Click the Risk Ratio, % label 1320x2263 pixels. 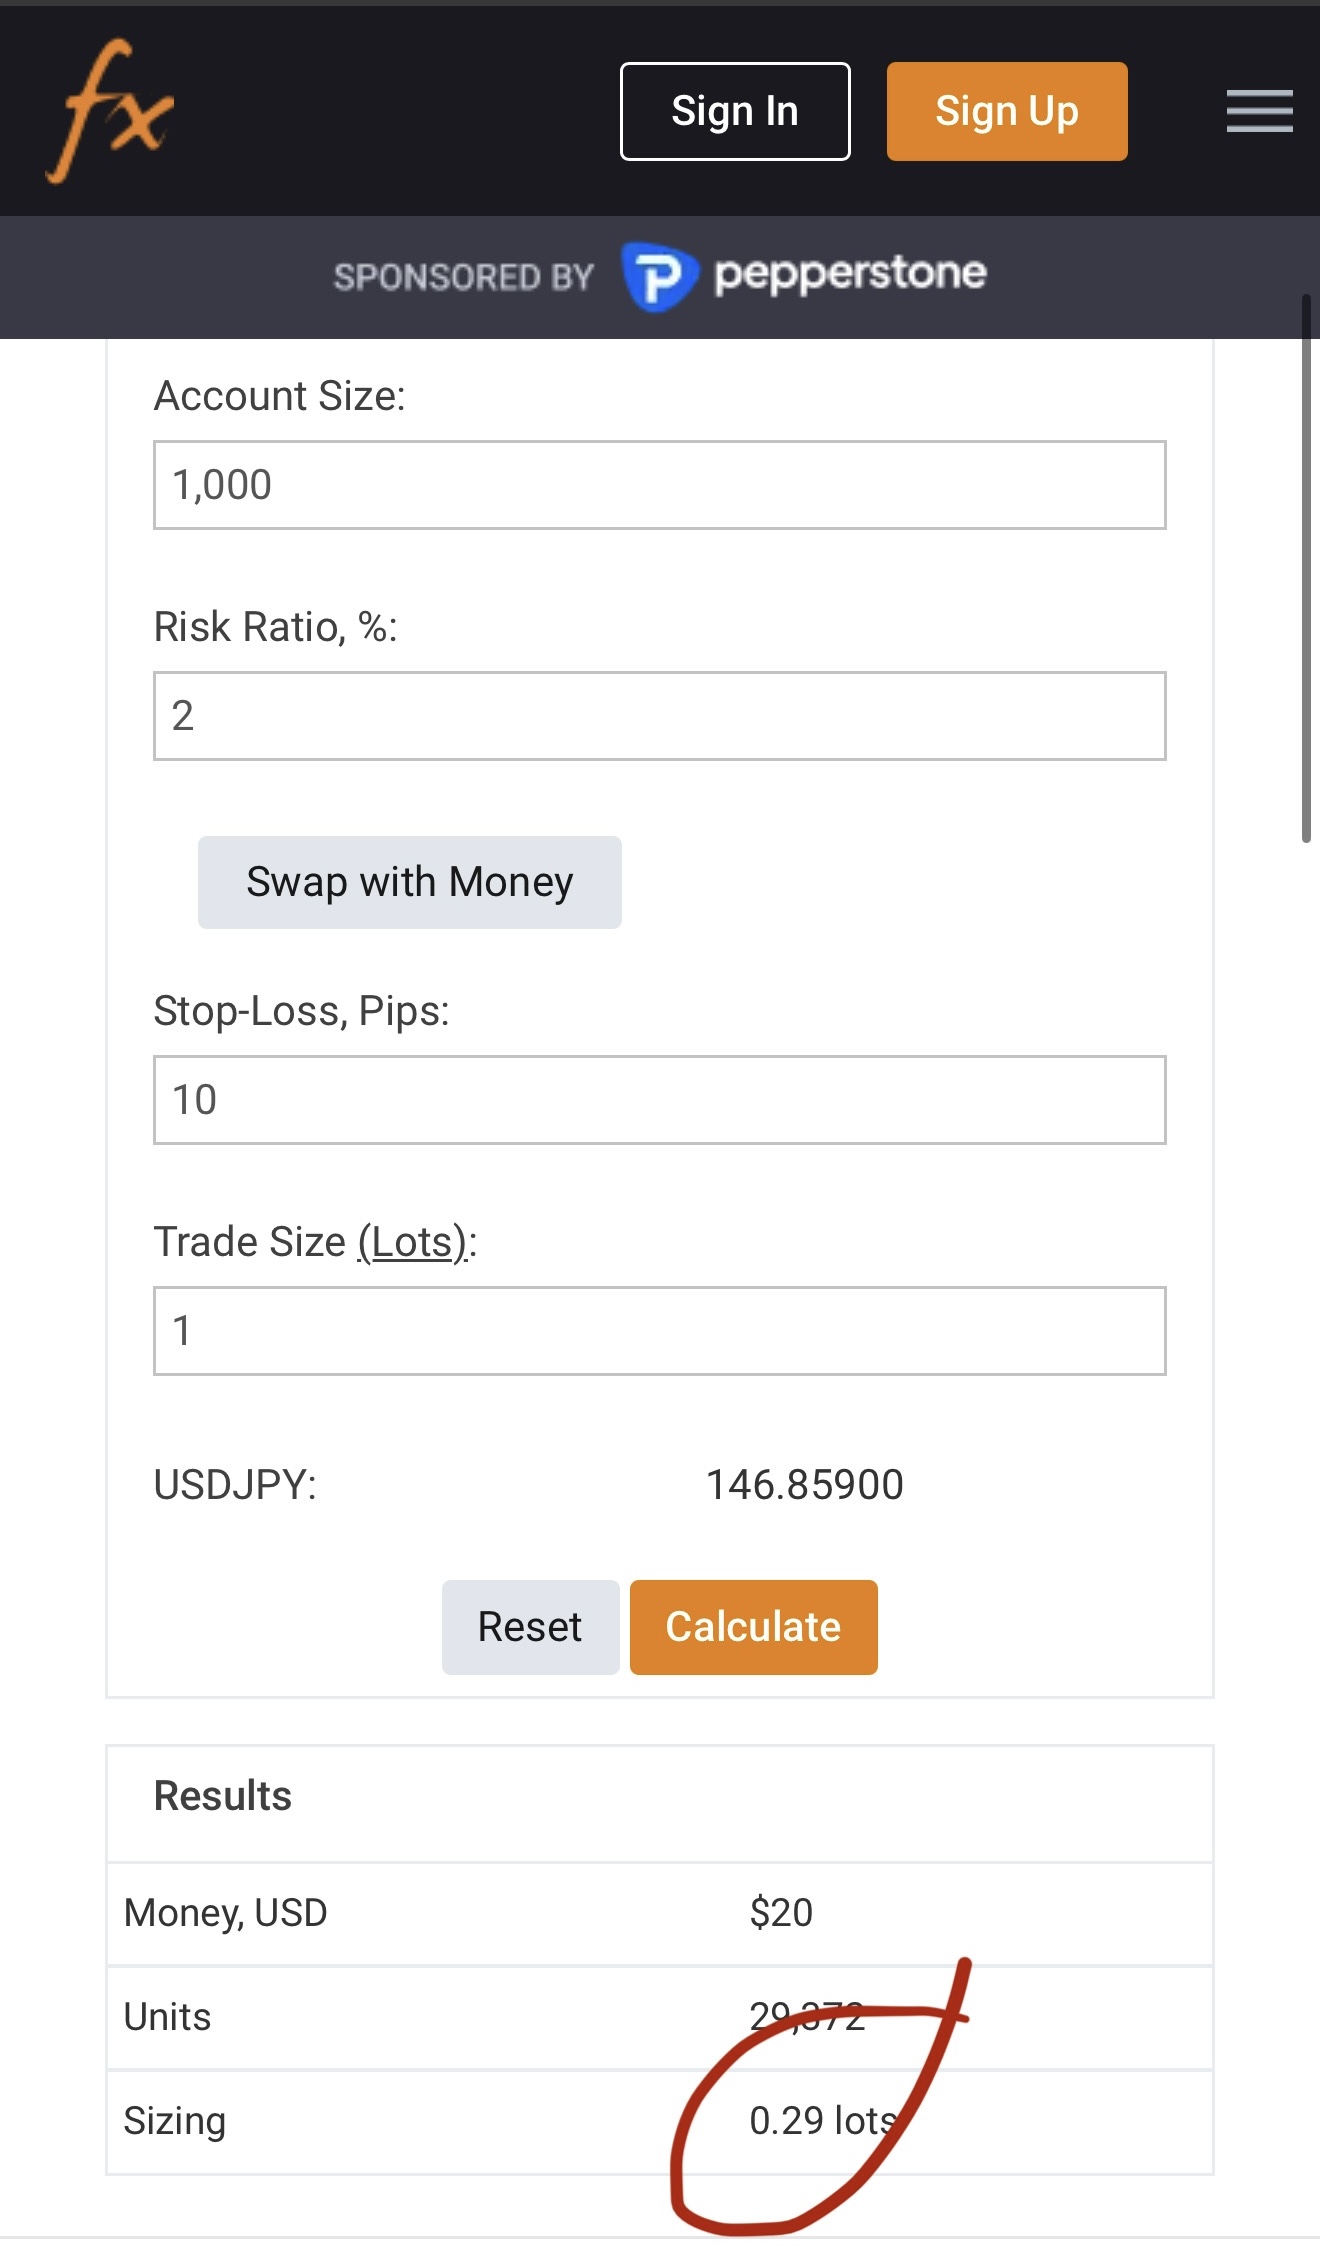276,628
